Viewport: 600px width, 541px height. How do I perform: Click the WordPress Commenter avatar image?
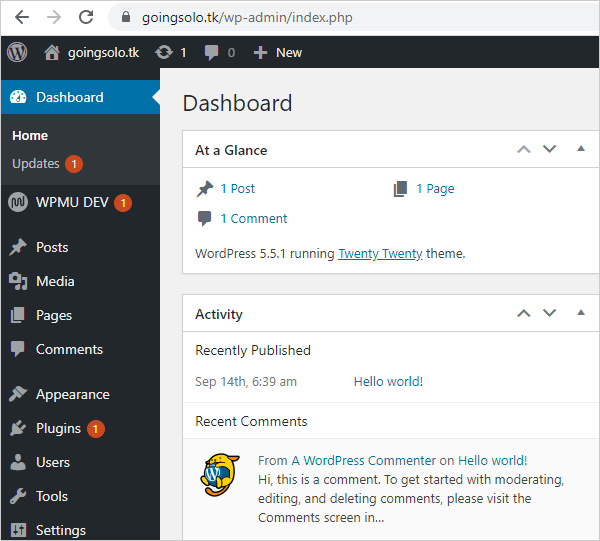pos(220,475)
